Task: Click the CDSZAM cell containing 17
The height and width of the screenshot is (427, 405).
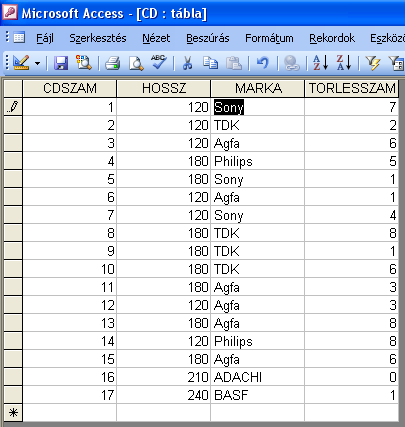Action: coord(69,395)
